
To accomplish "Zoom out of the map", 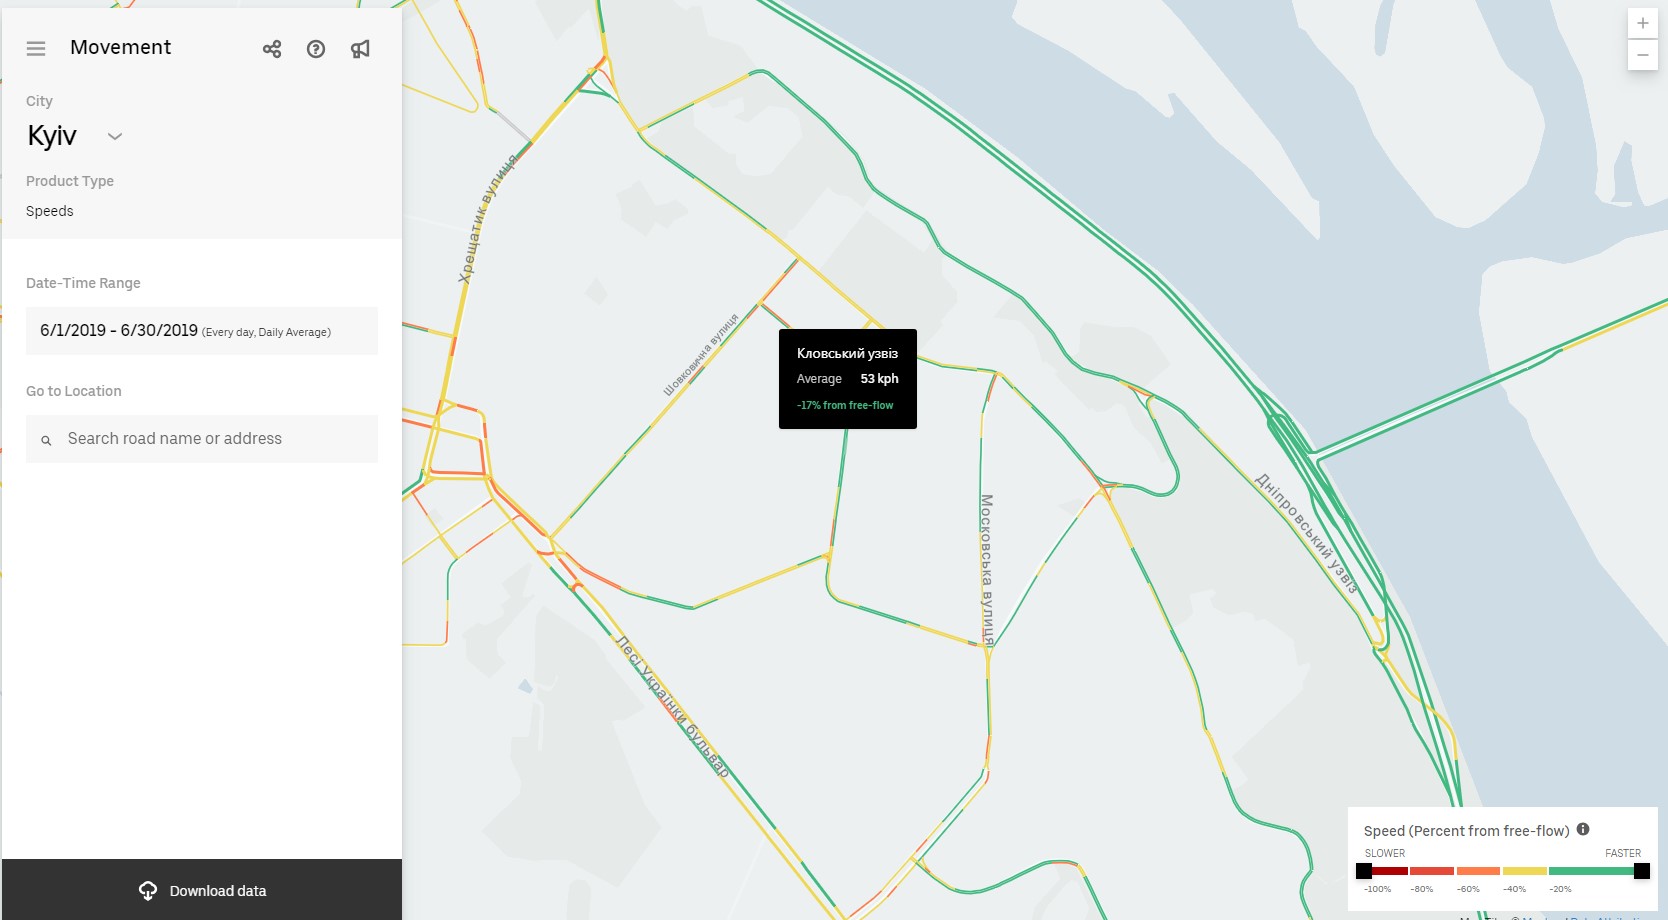I will coord(1642,55).
